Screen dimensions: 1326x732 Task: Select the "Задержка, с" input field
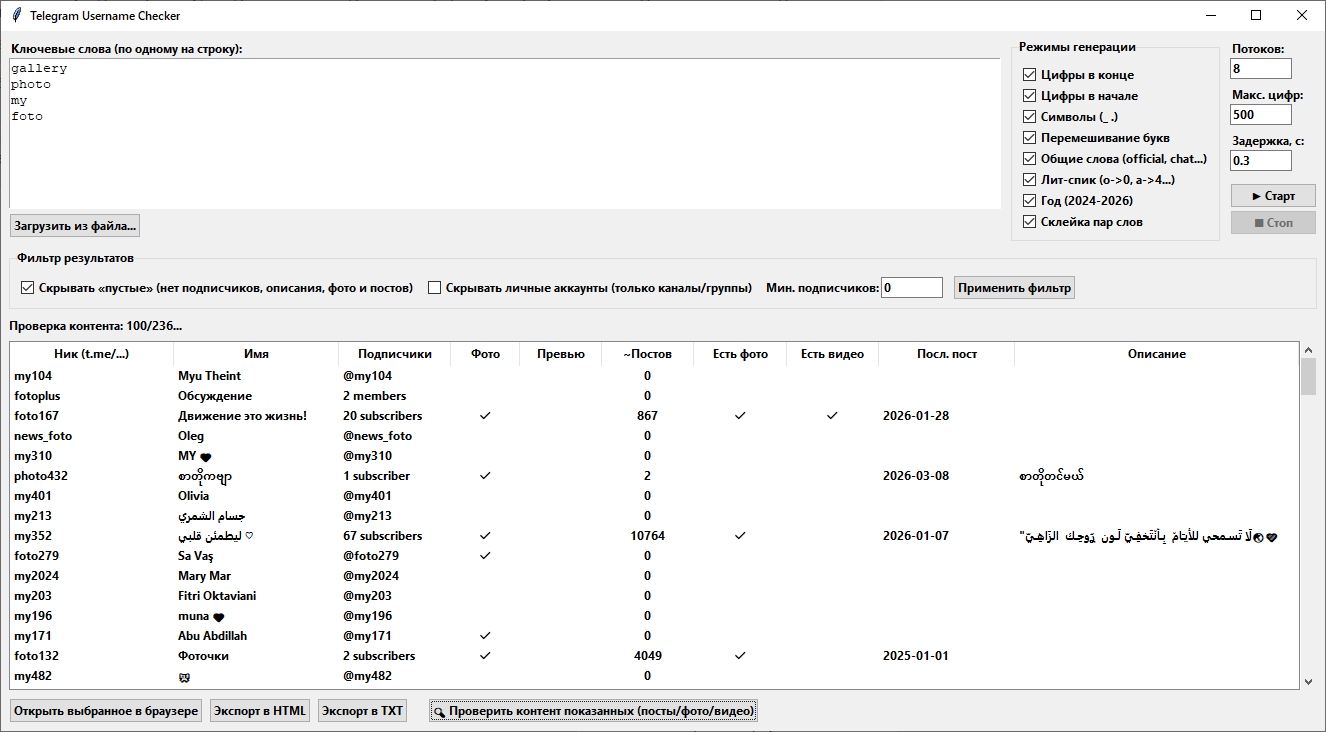1261,161
